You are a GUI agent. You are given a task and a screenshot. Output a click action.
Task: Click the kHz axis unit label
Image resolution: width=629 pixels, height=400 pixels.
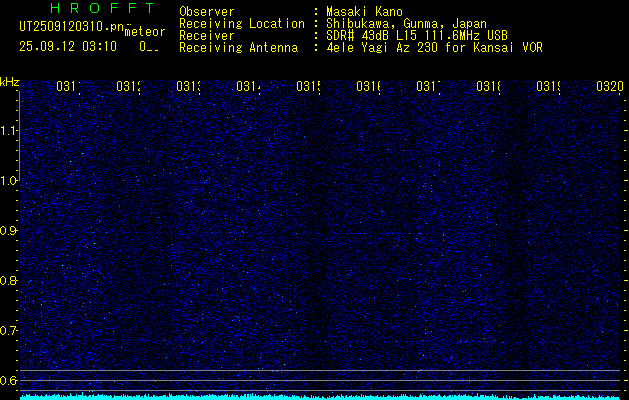pyautogui.click(x=10, y=83)
